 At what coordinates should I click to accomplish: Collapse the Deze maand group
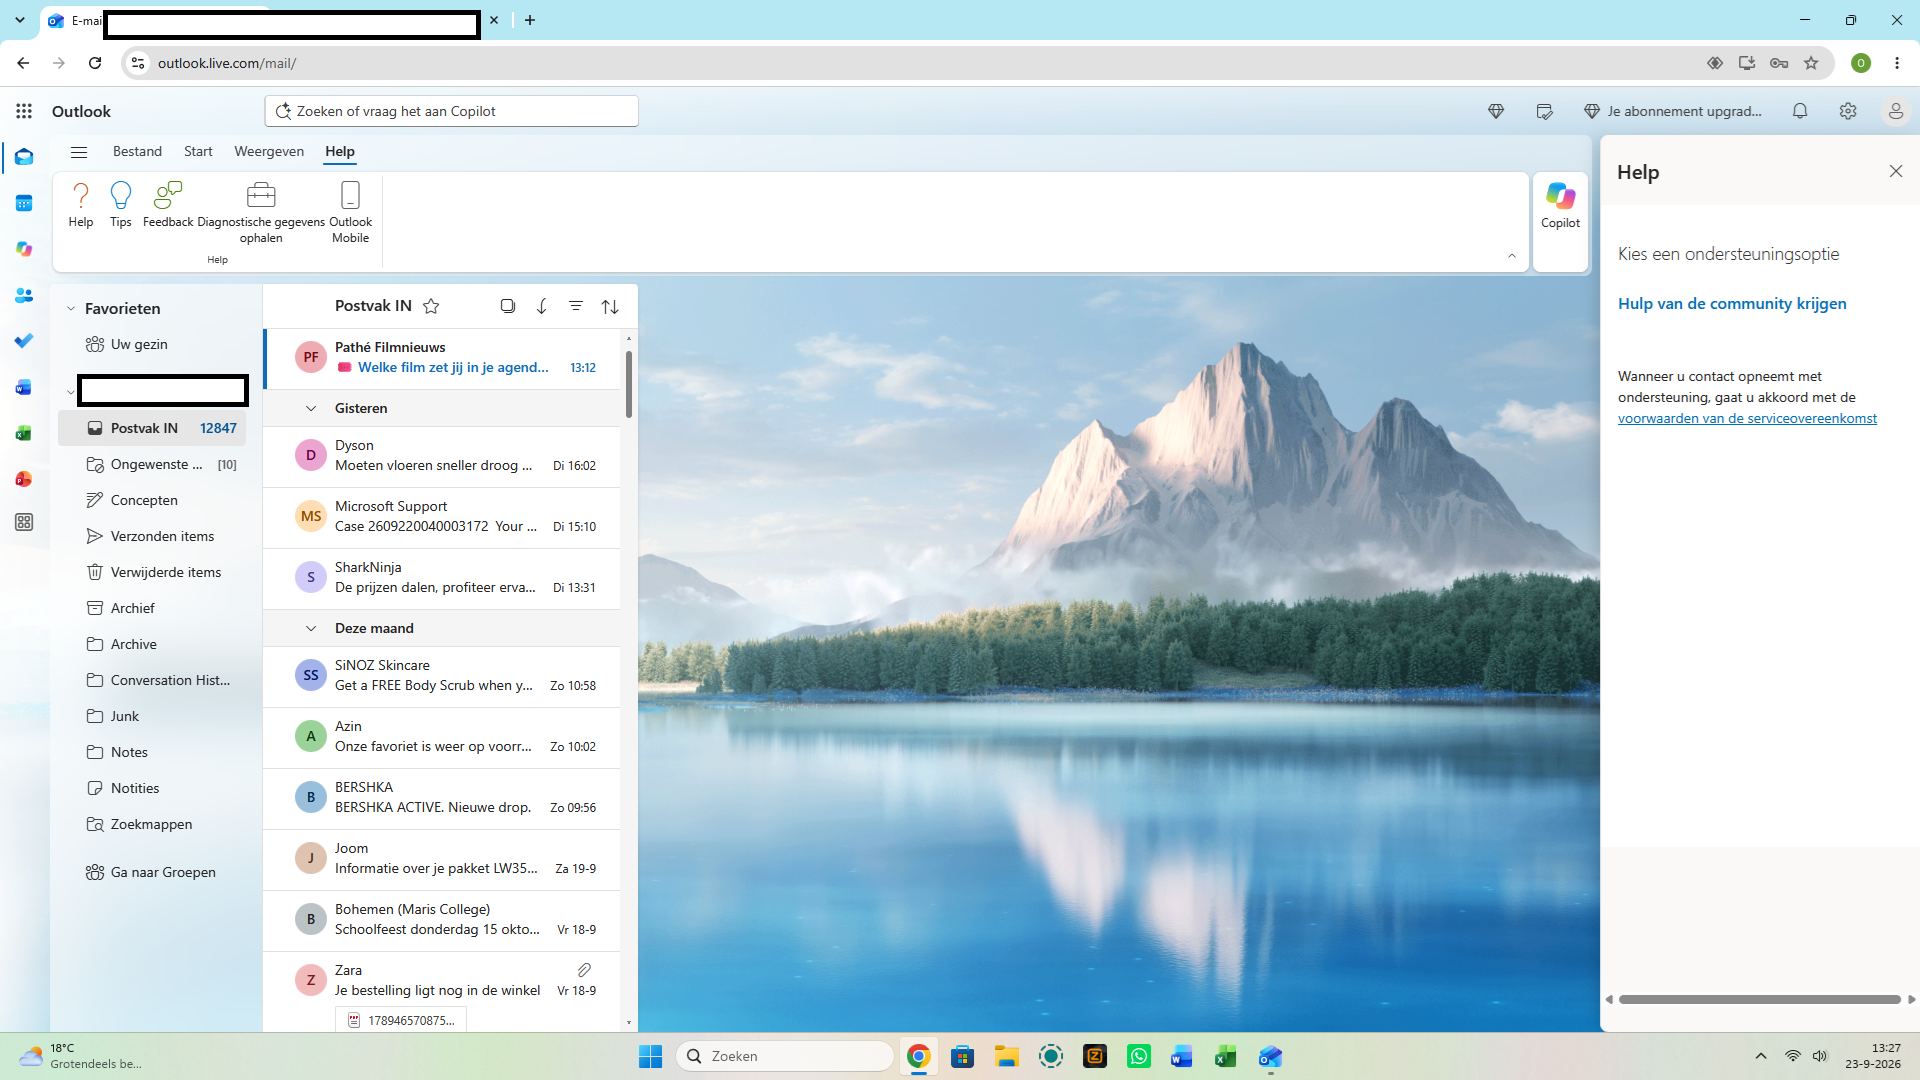click(311, 628)
